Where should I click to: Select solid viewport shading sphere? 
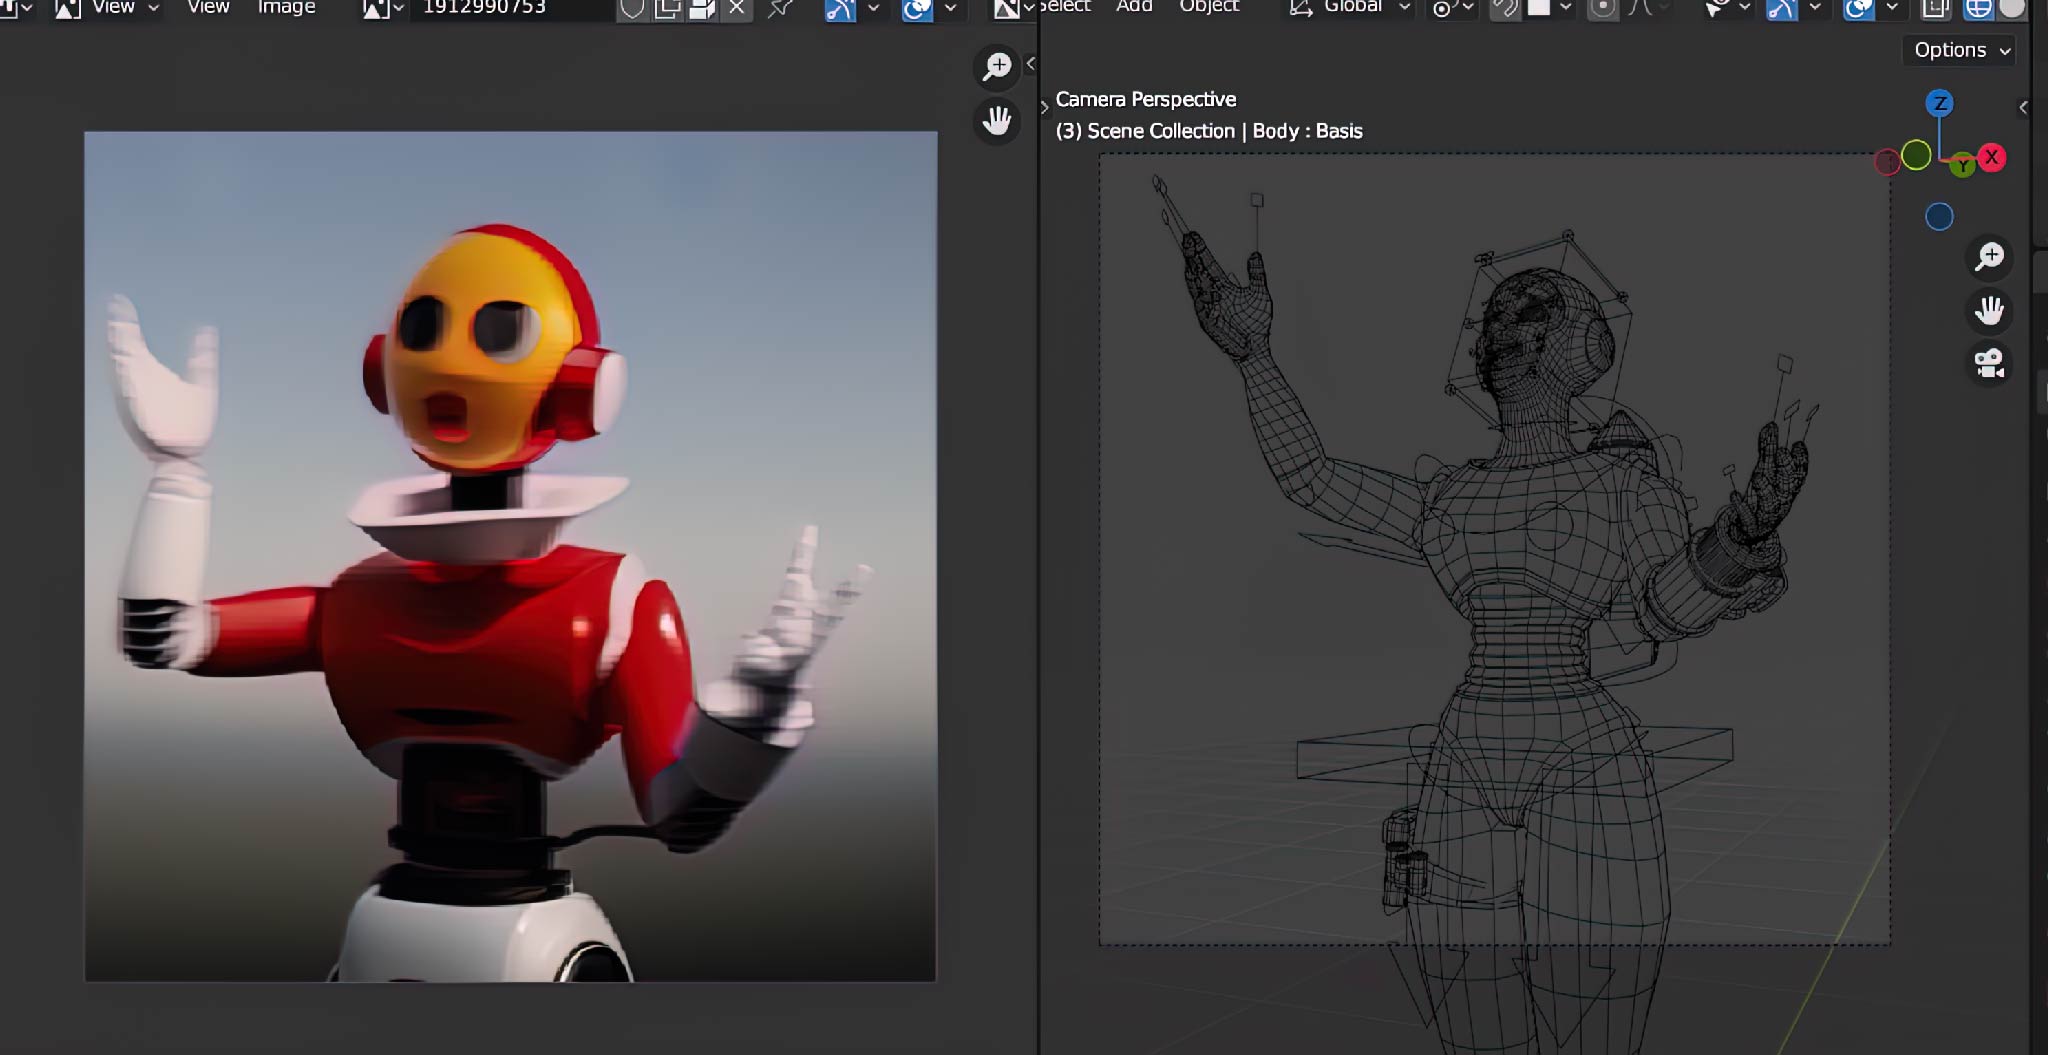tap(2012, 8)
